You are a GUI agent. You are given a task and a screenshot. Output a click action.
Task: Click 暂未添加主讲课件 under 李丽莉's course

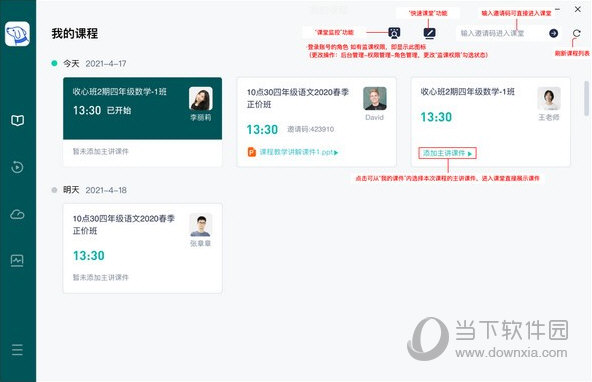click(100, 151)
